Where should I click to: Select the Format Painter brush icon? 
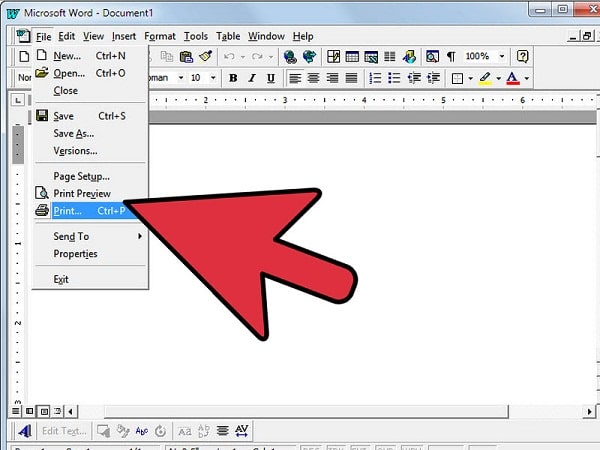205,57
